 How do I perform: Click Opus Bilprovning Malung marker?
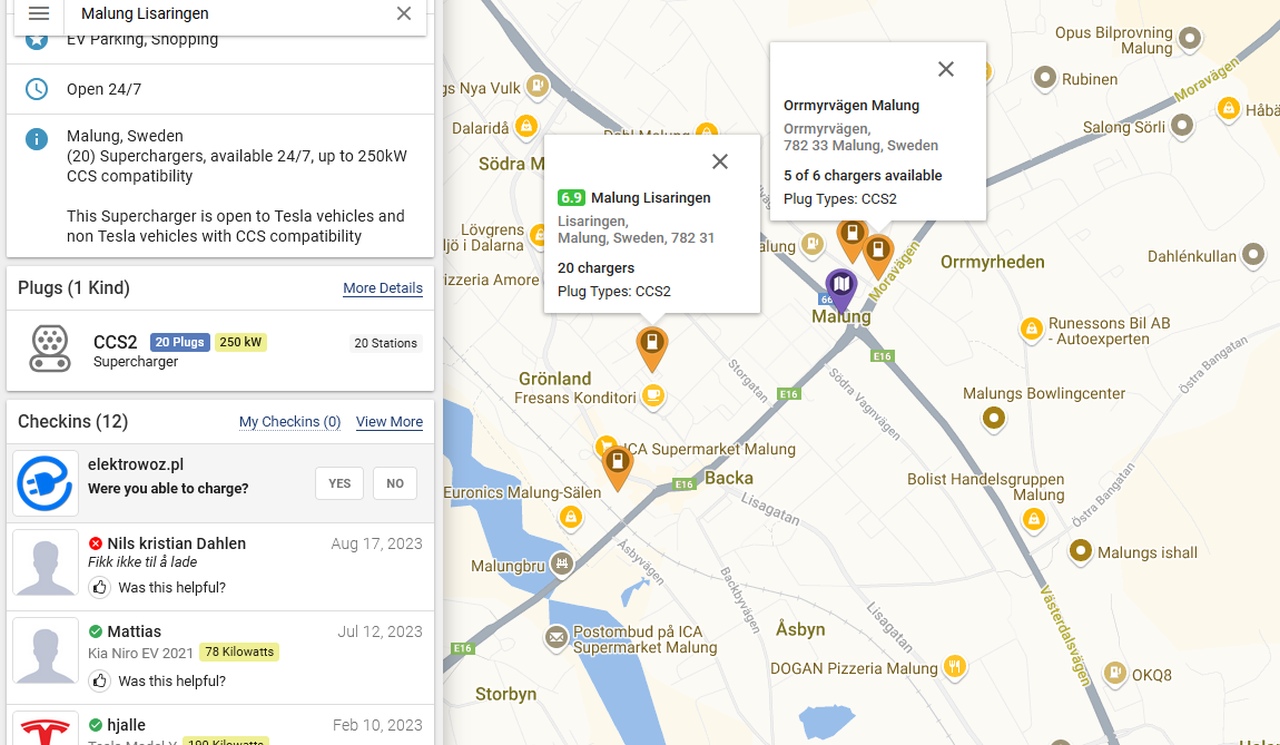(x=1190, y=39)
